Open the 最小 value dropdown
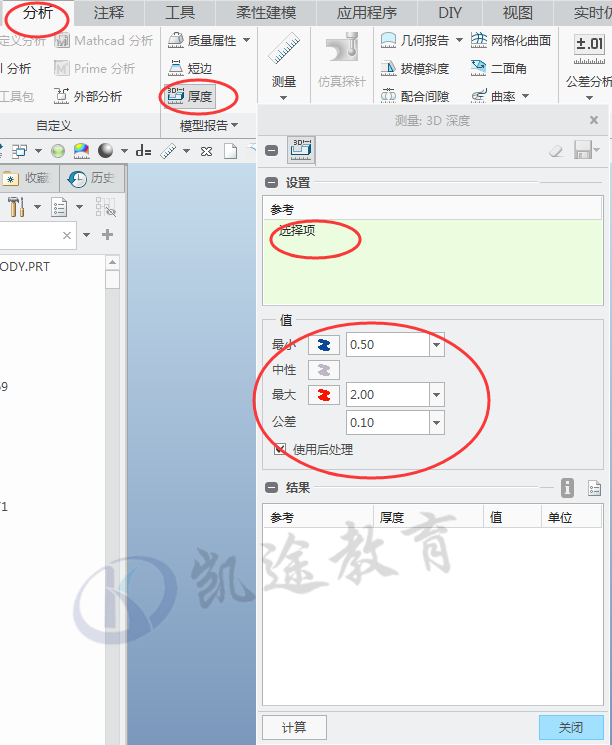 (x=437, y=344)
